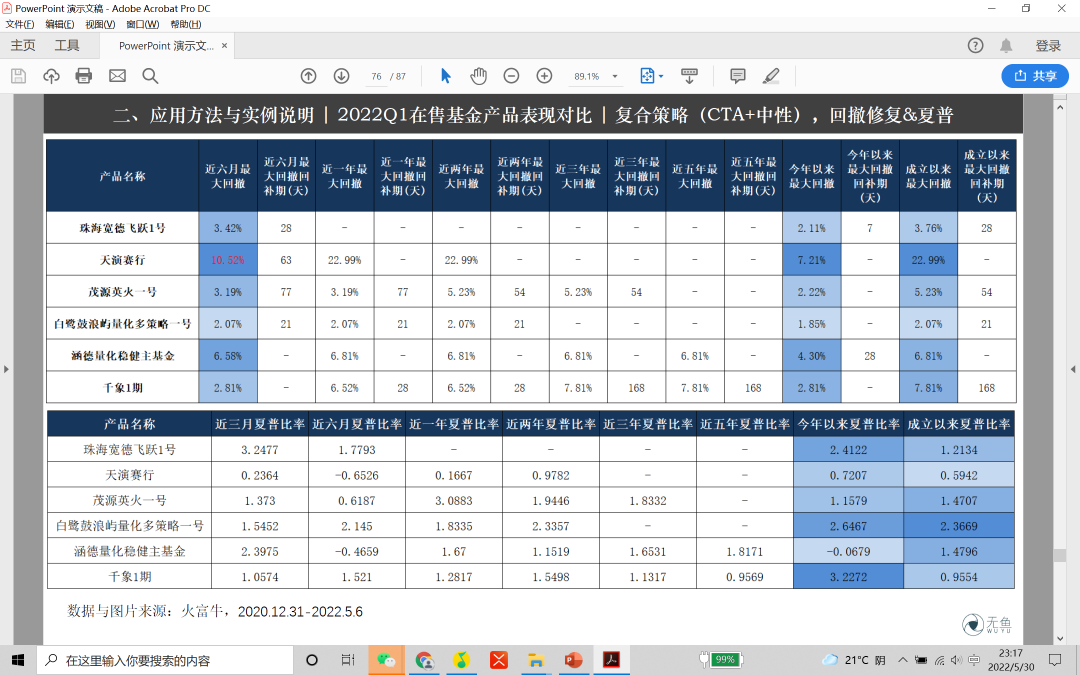Viewport: 1080px width, 675px height.
Task: Expand the right tools pane arrow
Action: 1073,369
